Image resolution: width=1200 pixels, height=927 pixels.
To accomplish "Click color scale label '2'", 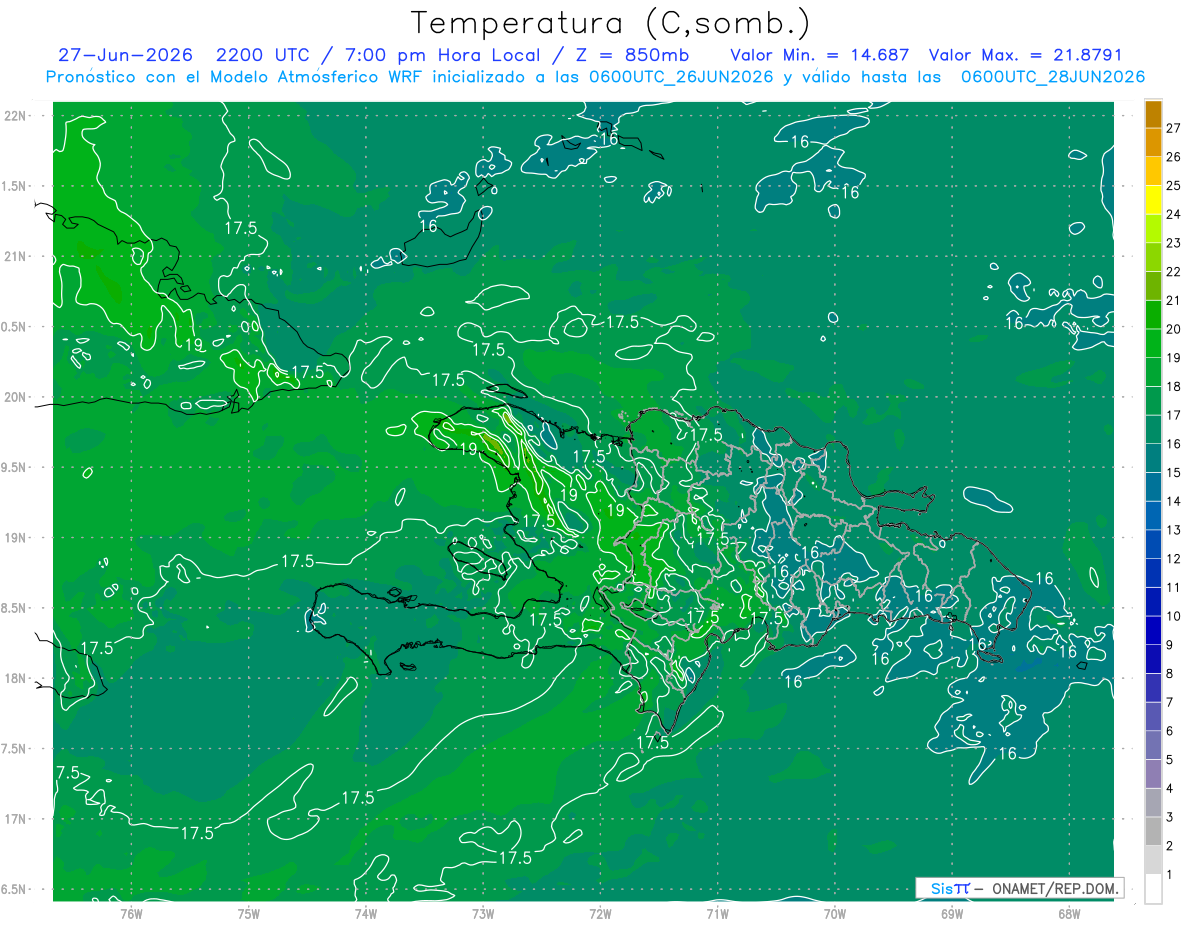I will 1170,846.
